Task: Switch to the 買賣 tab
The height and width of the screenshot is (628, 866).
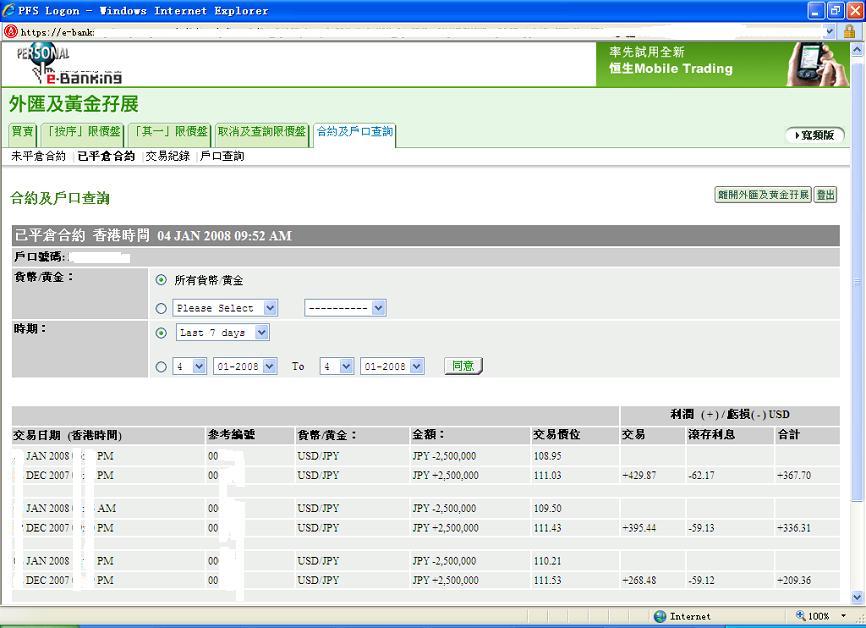Action: [x=22, y=132]
